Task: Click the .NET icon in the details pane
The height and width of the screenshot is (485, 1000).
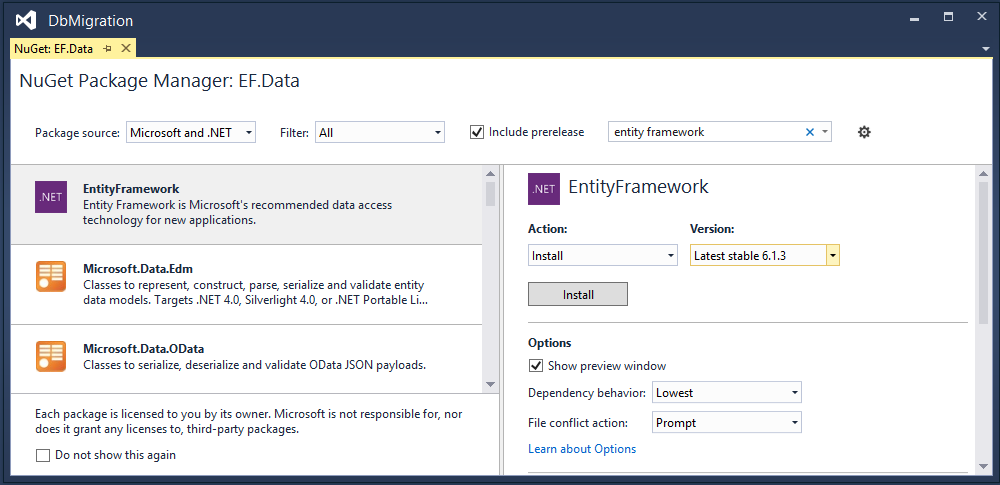Action: click(x=544, y=189)
